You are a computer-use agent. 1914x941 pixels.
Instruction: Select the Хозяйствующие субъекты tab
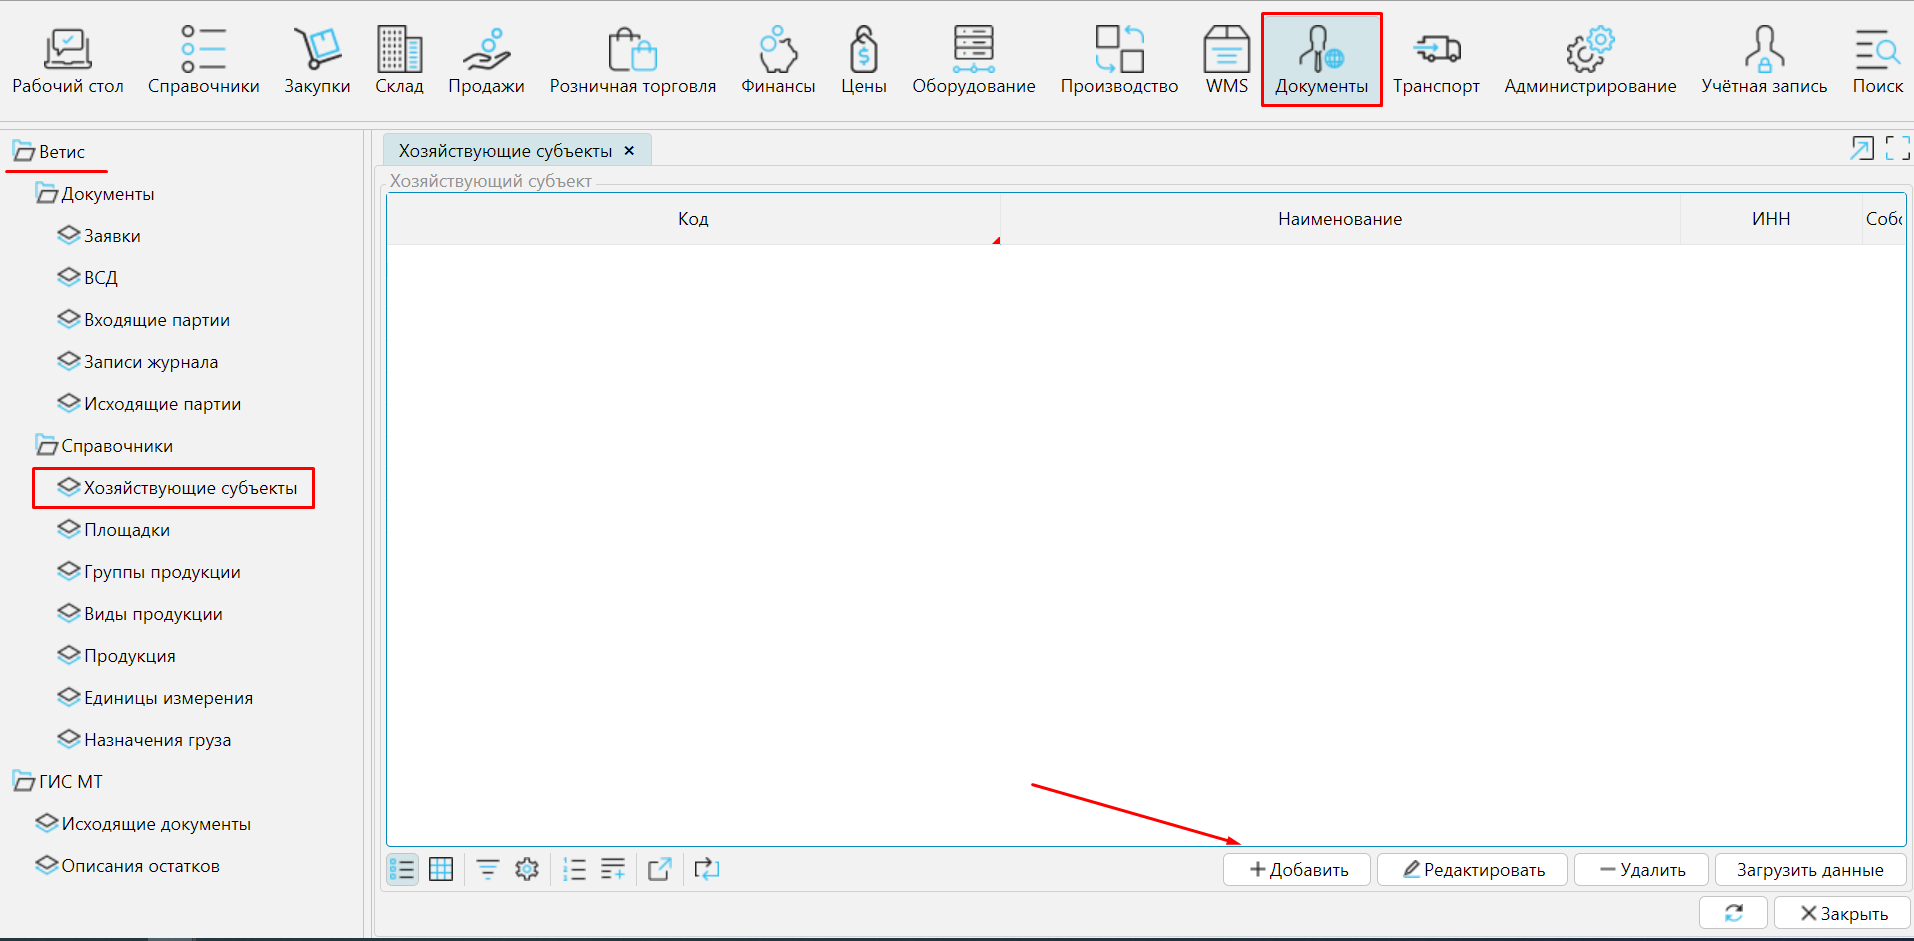[x=505, y=151]
